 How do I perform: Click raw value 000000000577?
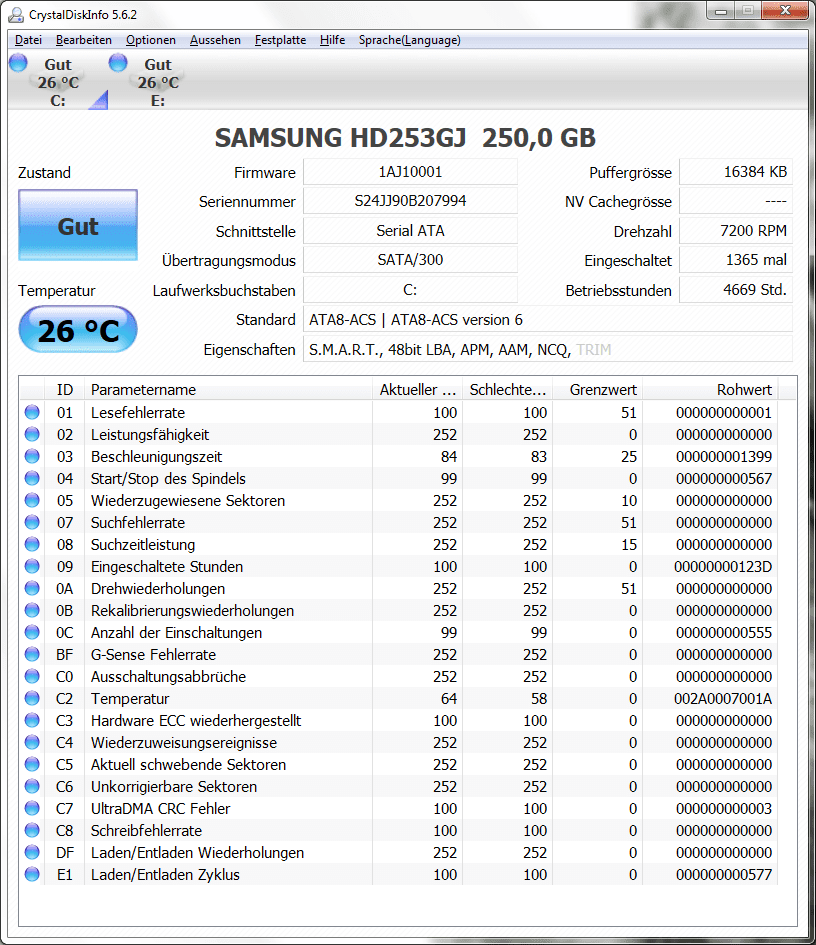pyautogui.click(x=724, y=874)
